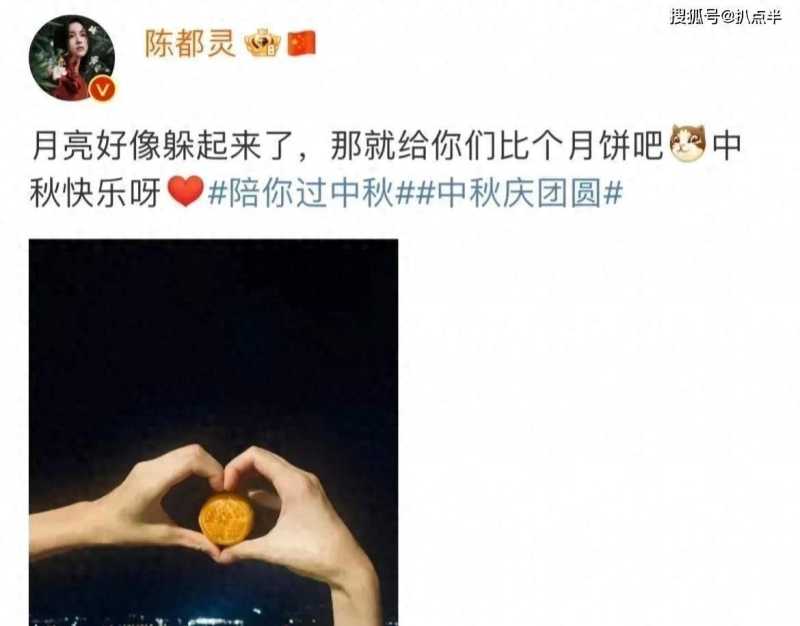Viewport: 800px width, 626px height.
Task: Click the text 那就给你们比个月饼吧
Action: 496,146
